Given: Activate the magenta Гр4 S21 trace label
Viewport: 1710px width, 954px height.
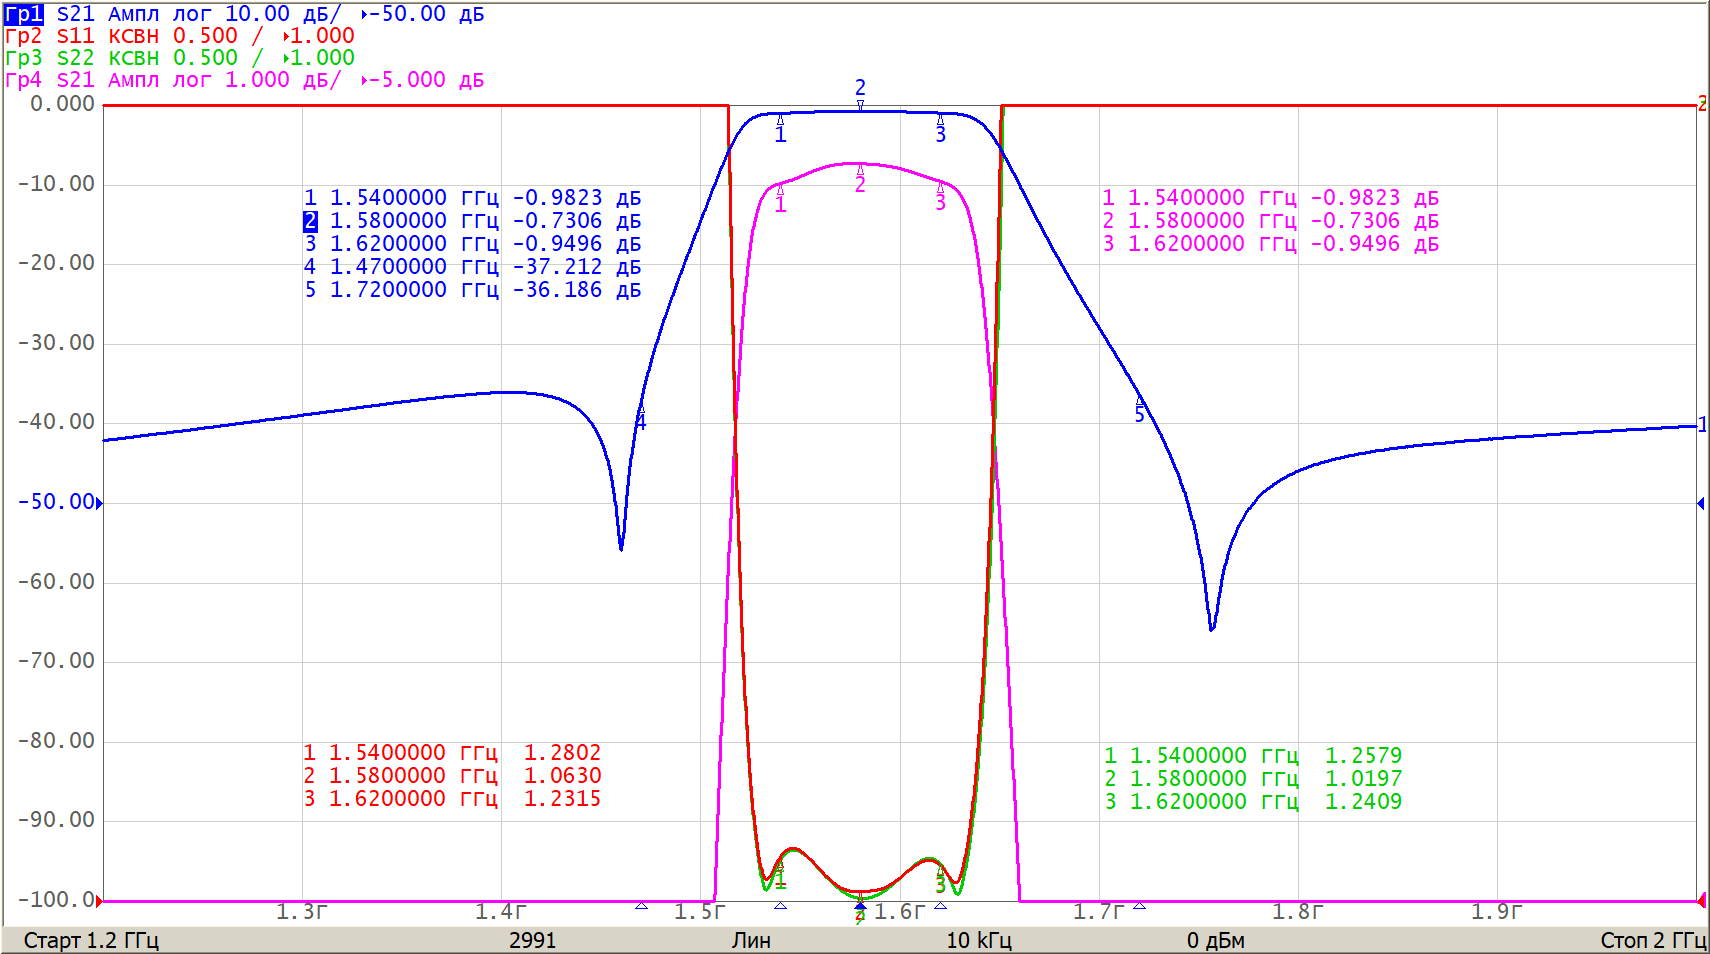Looking at the screenshot, I should click(x=23, y=80).
